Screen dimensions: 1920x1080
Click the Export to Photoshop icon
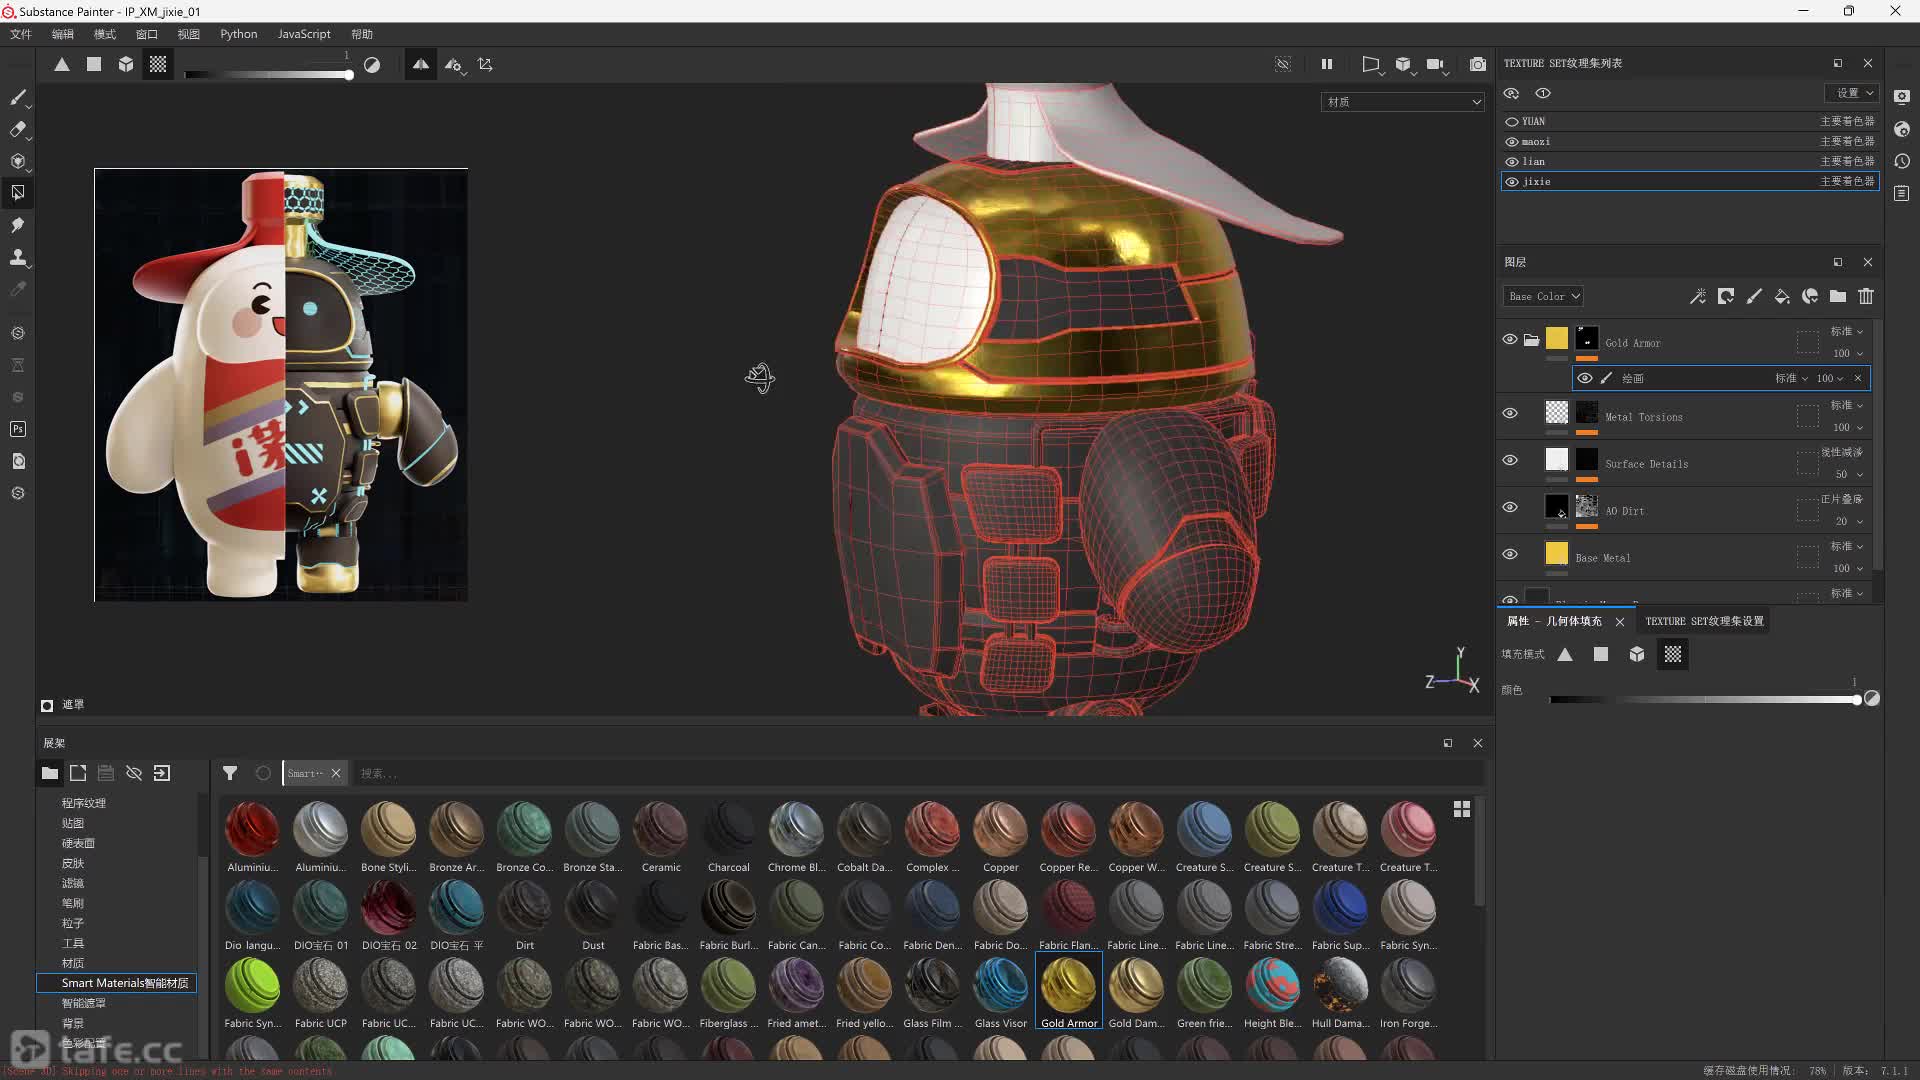click(18, 429)
